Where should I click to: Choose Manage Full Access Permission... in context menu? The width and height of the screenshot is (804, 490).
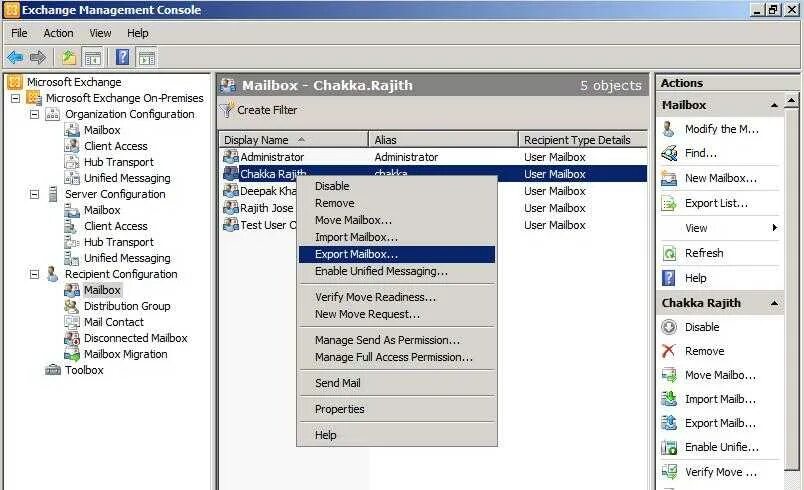tap(397, 357)
